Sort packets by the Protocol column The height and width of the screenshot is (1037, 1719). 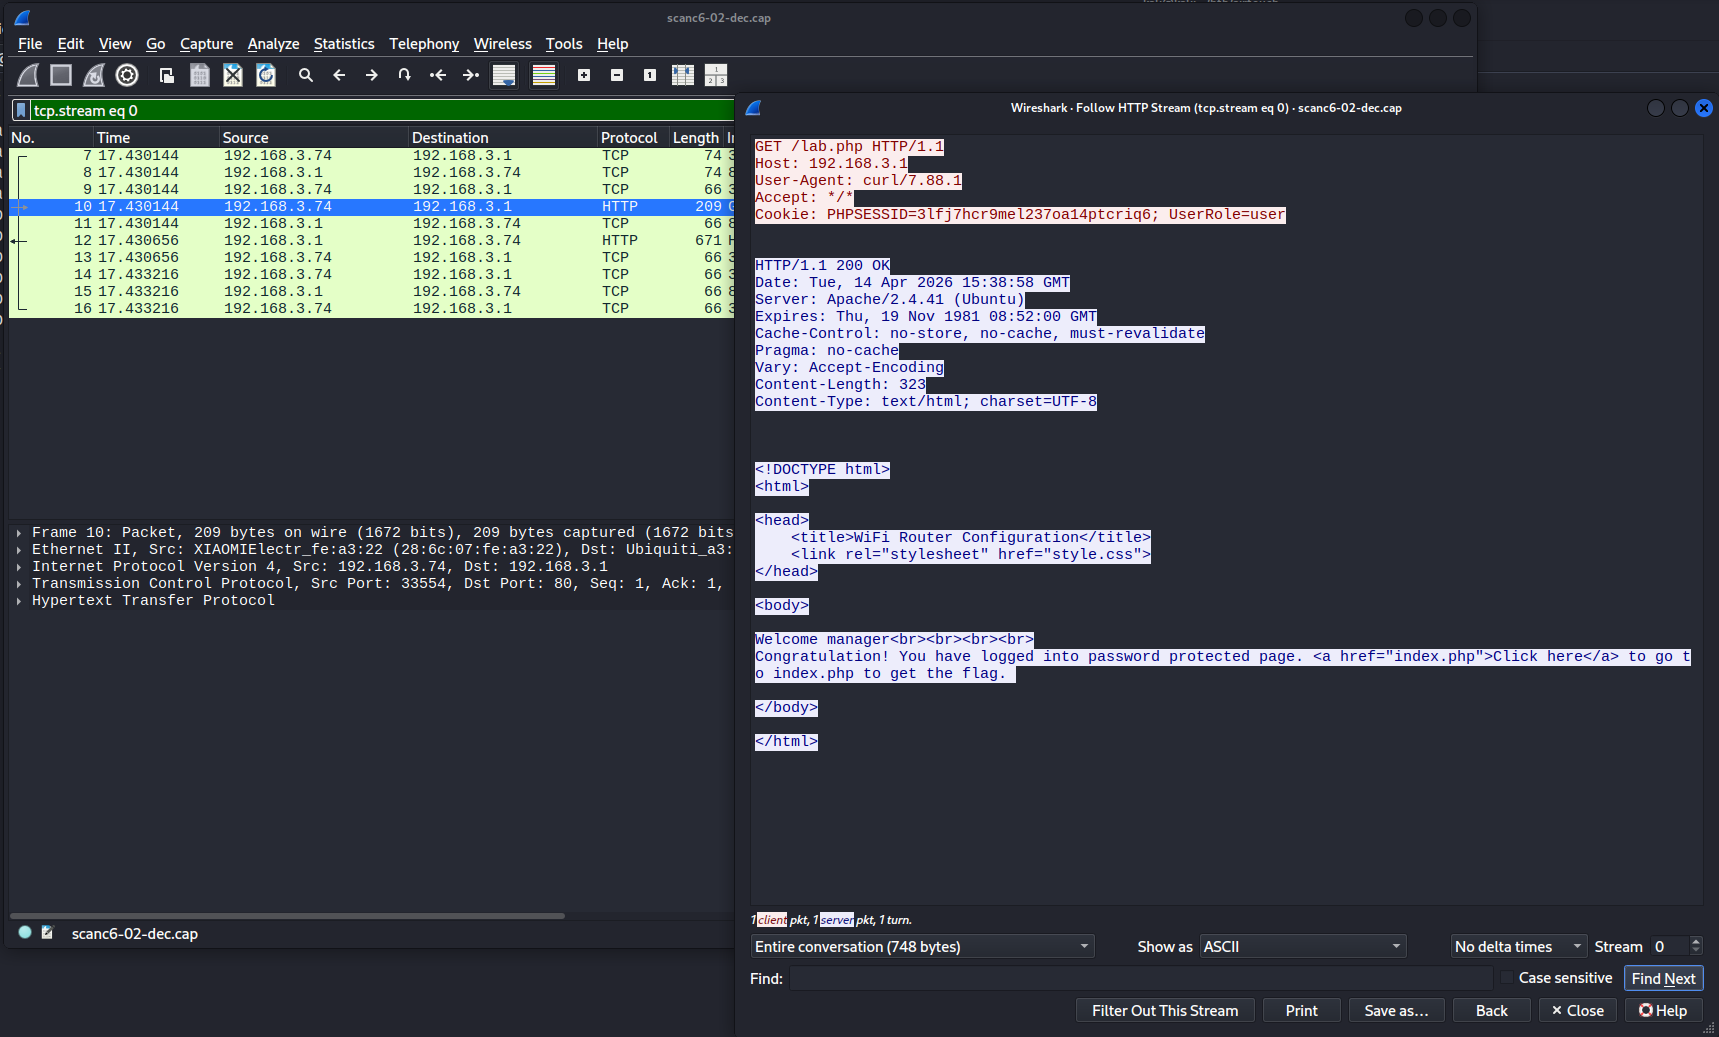(632, 138)
